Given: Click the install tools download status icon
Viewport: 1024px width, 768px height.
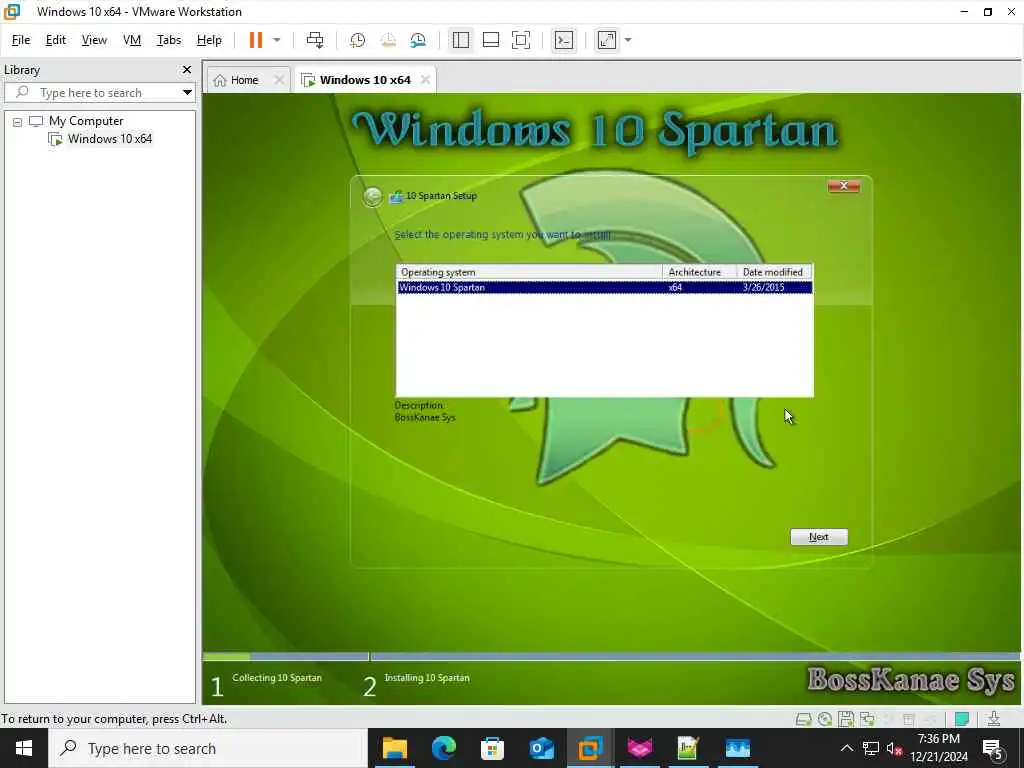Looking at the screenshot, I should click(x=994, y=719).
